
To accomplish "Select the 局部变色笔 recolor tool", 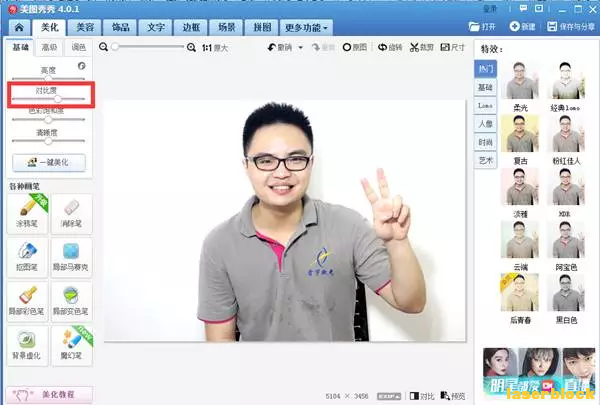I will click(72, 302).
